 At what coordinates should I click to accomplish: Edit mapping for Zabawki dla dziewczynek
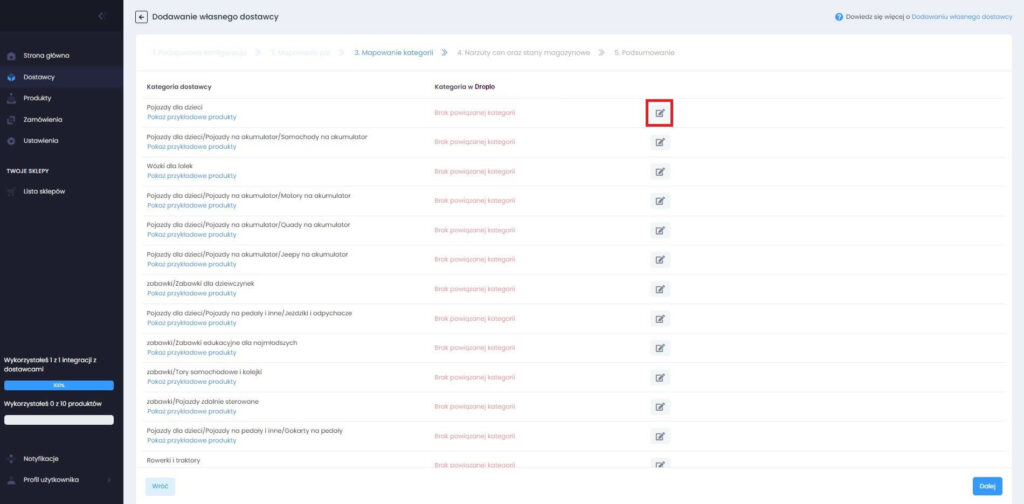coord(660,289)
